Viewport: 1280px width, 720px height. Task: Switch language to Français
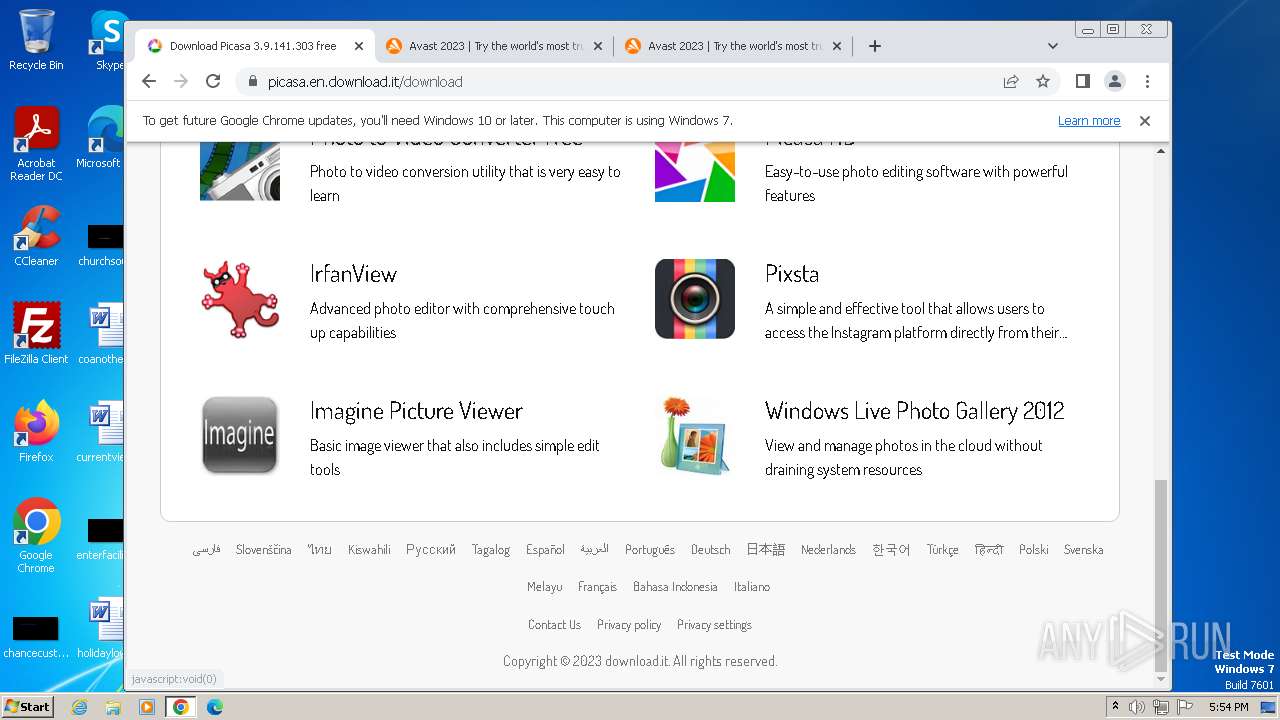click(597, 587)
